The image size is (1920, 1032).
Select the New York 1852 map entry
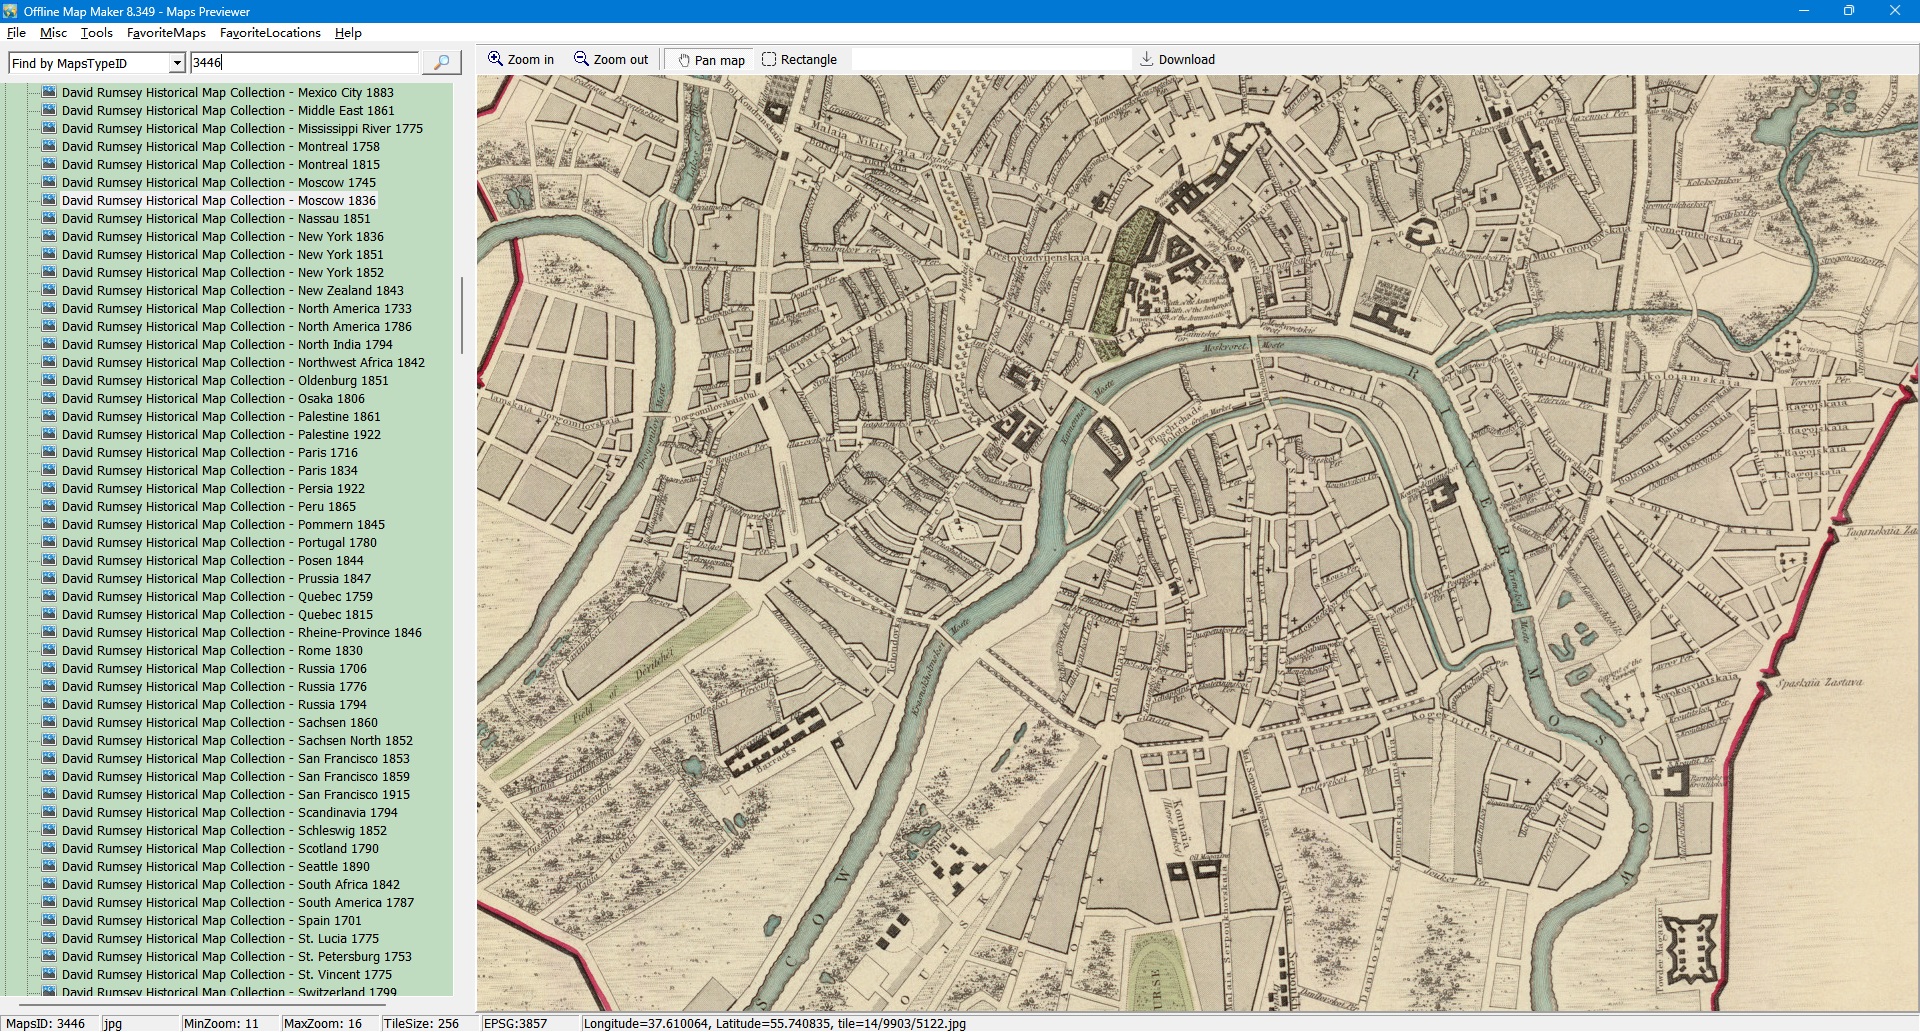pyautogui.click(x=222, y=273)
